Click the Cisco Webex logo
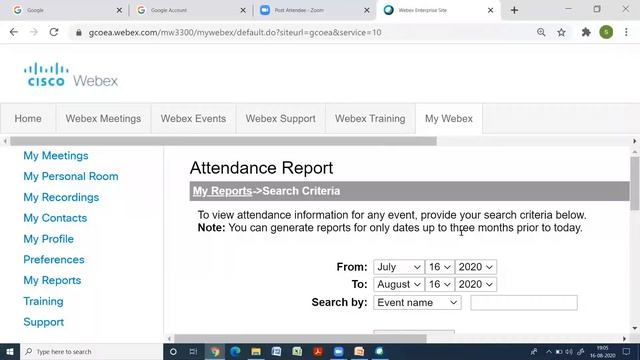 coord(71,75)
